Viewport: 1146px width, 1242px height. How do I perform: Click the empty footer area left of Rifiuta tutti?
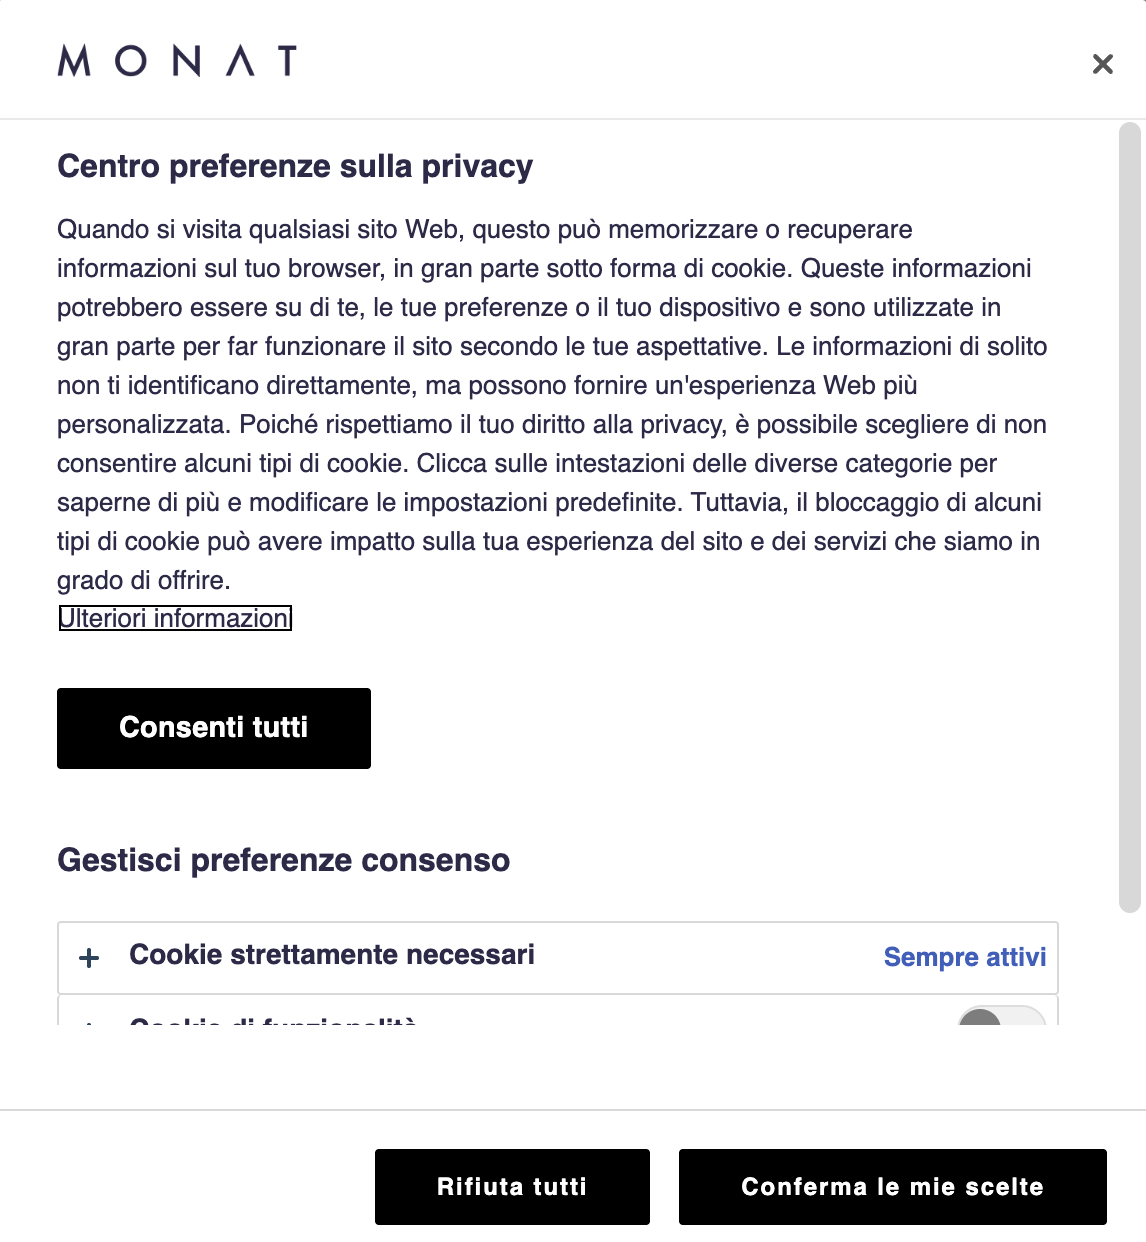pyautogui.click(x=190, y=1187)
